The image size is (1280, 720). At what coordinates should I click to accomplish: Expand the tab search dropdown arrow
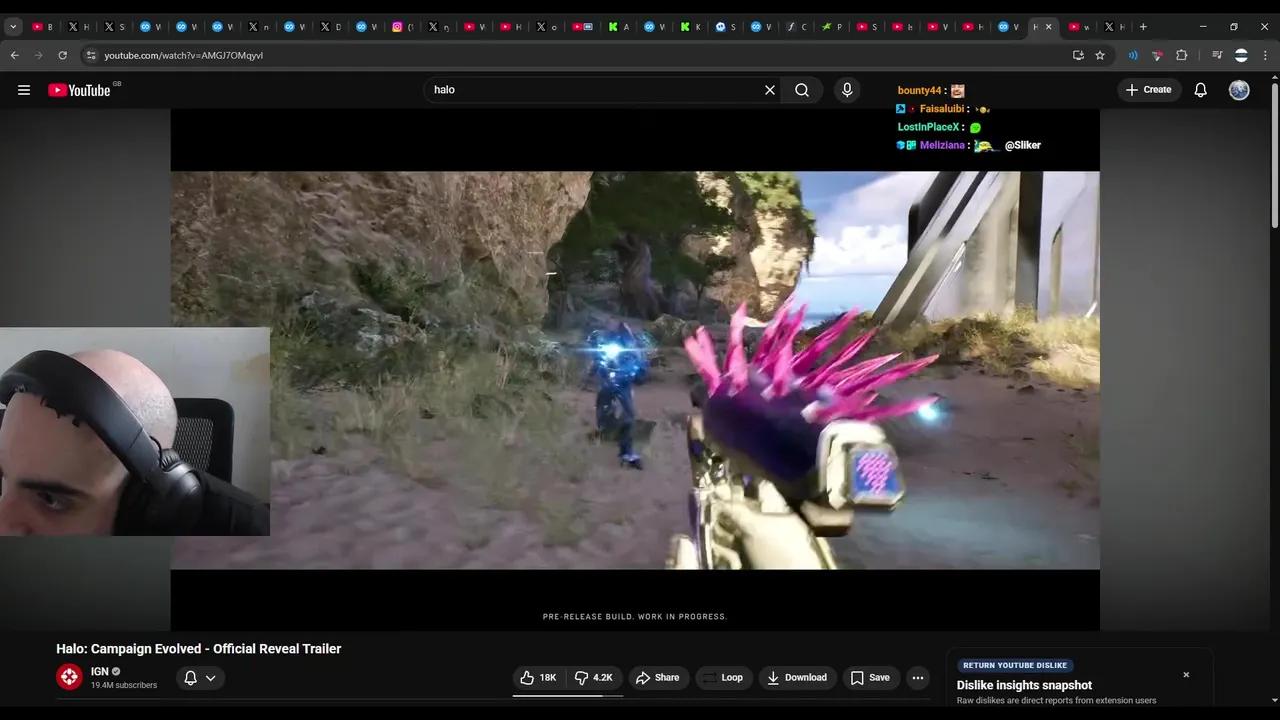click(13, 27)
